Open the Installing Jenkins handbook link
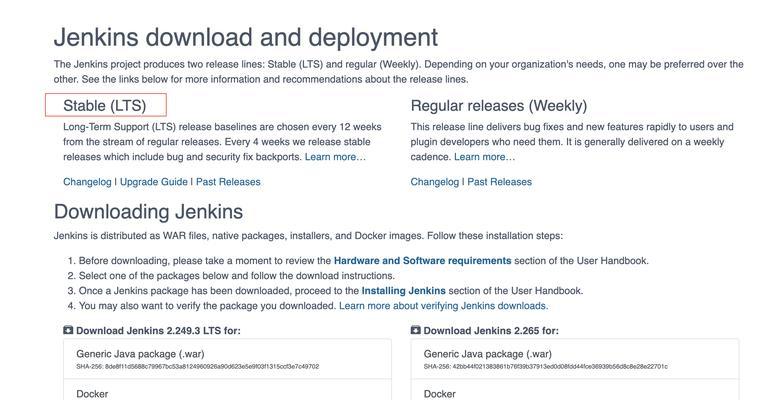 pyautogui.click(x=403, y=290)
